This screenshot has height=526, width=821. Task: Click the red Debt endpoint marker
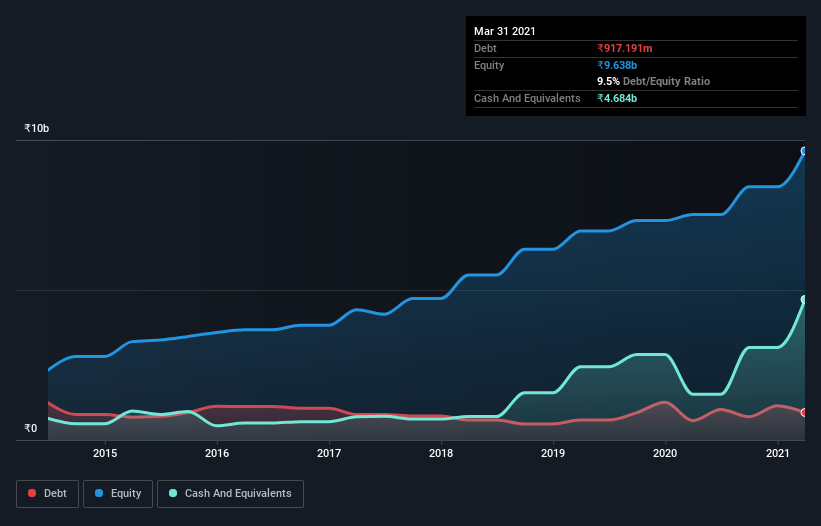(804, 412)
